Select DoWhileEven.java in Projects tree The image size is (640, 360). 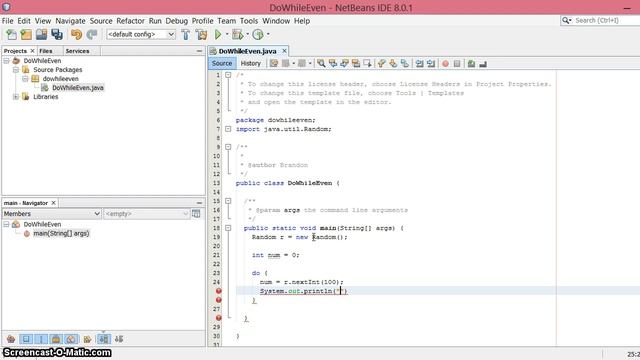[x=78, y=88]
